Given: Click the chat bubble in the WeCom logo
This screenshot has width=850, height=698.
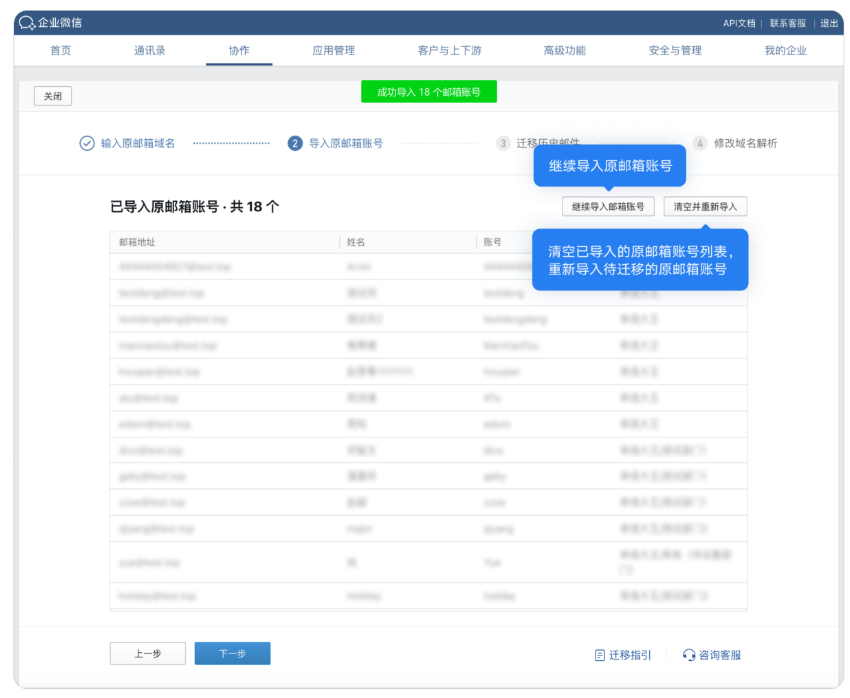Looking at the screenshot, I should [x=26, y=22].
